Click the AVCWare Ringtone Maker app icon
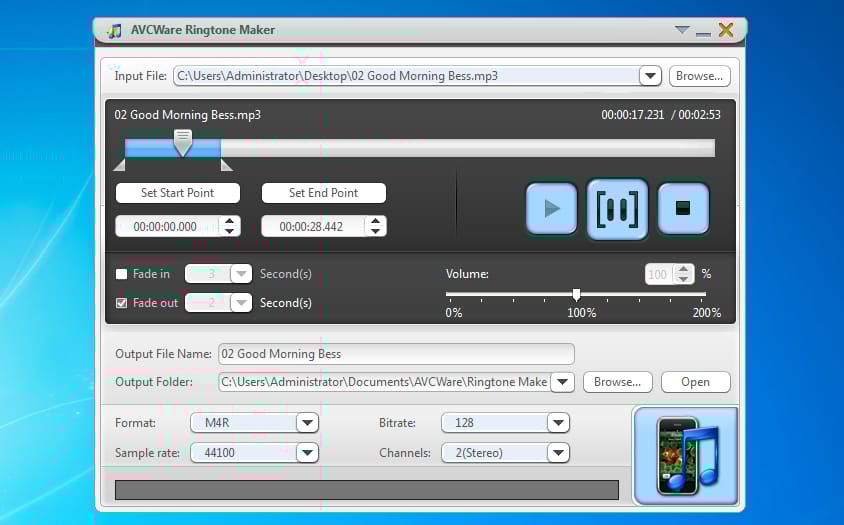Image resolution: width=844 pixels, height=525 pixels. click(114, 31)
